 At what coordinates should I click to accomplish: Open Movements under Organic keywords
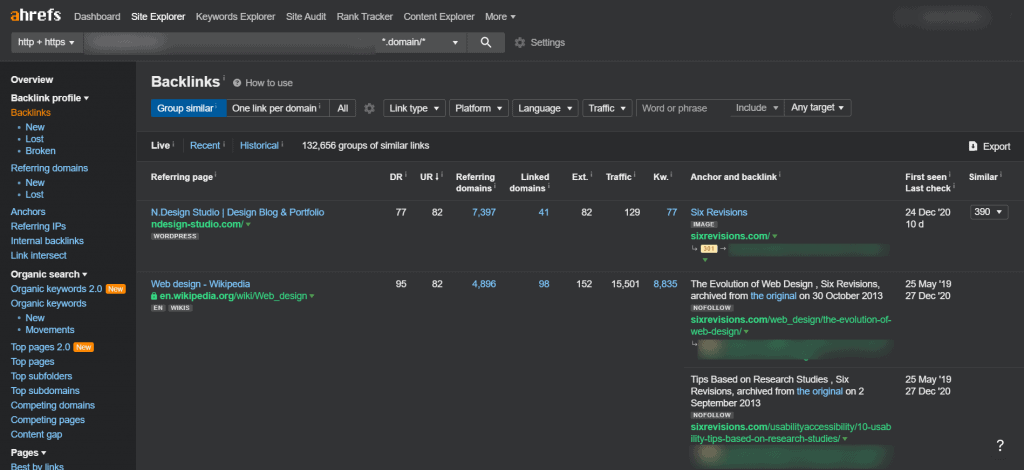pos(50,330)
